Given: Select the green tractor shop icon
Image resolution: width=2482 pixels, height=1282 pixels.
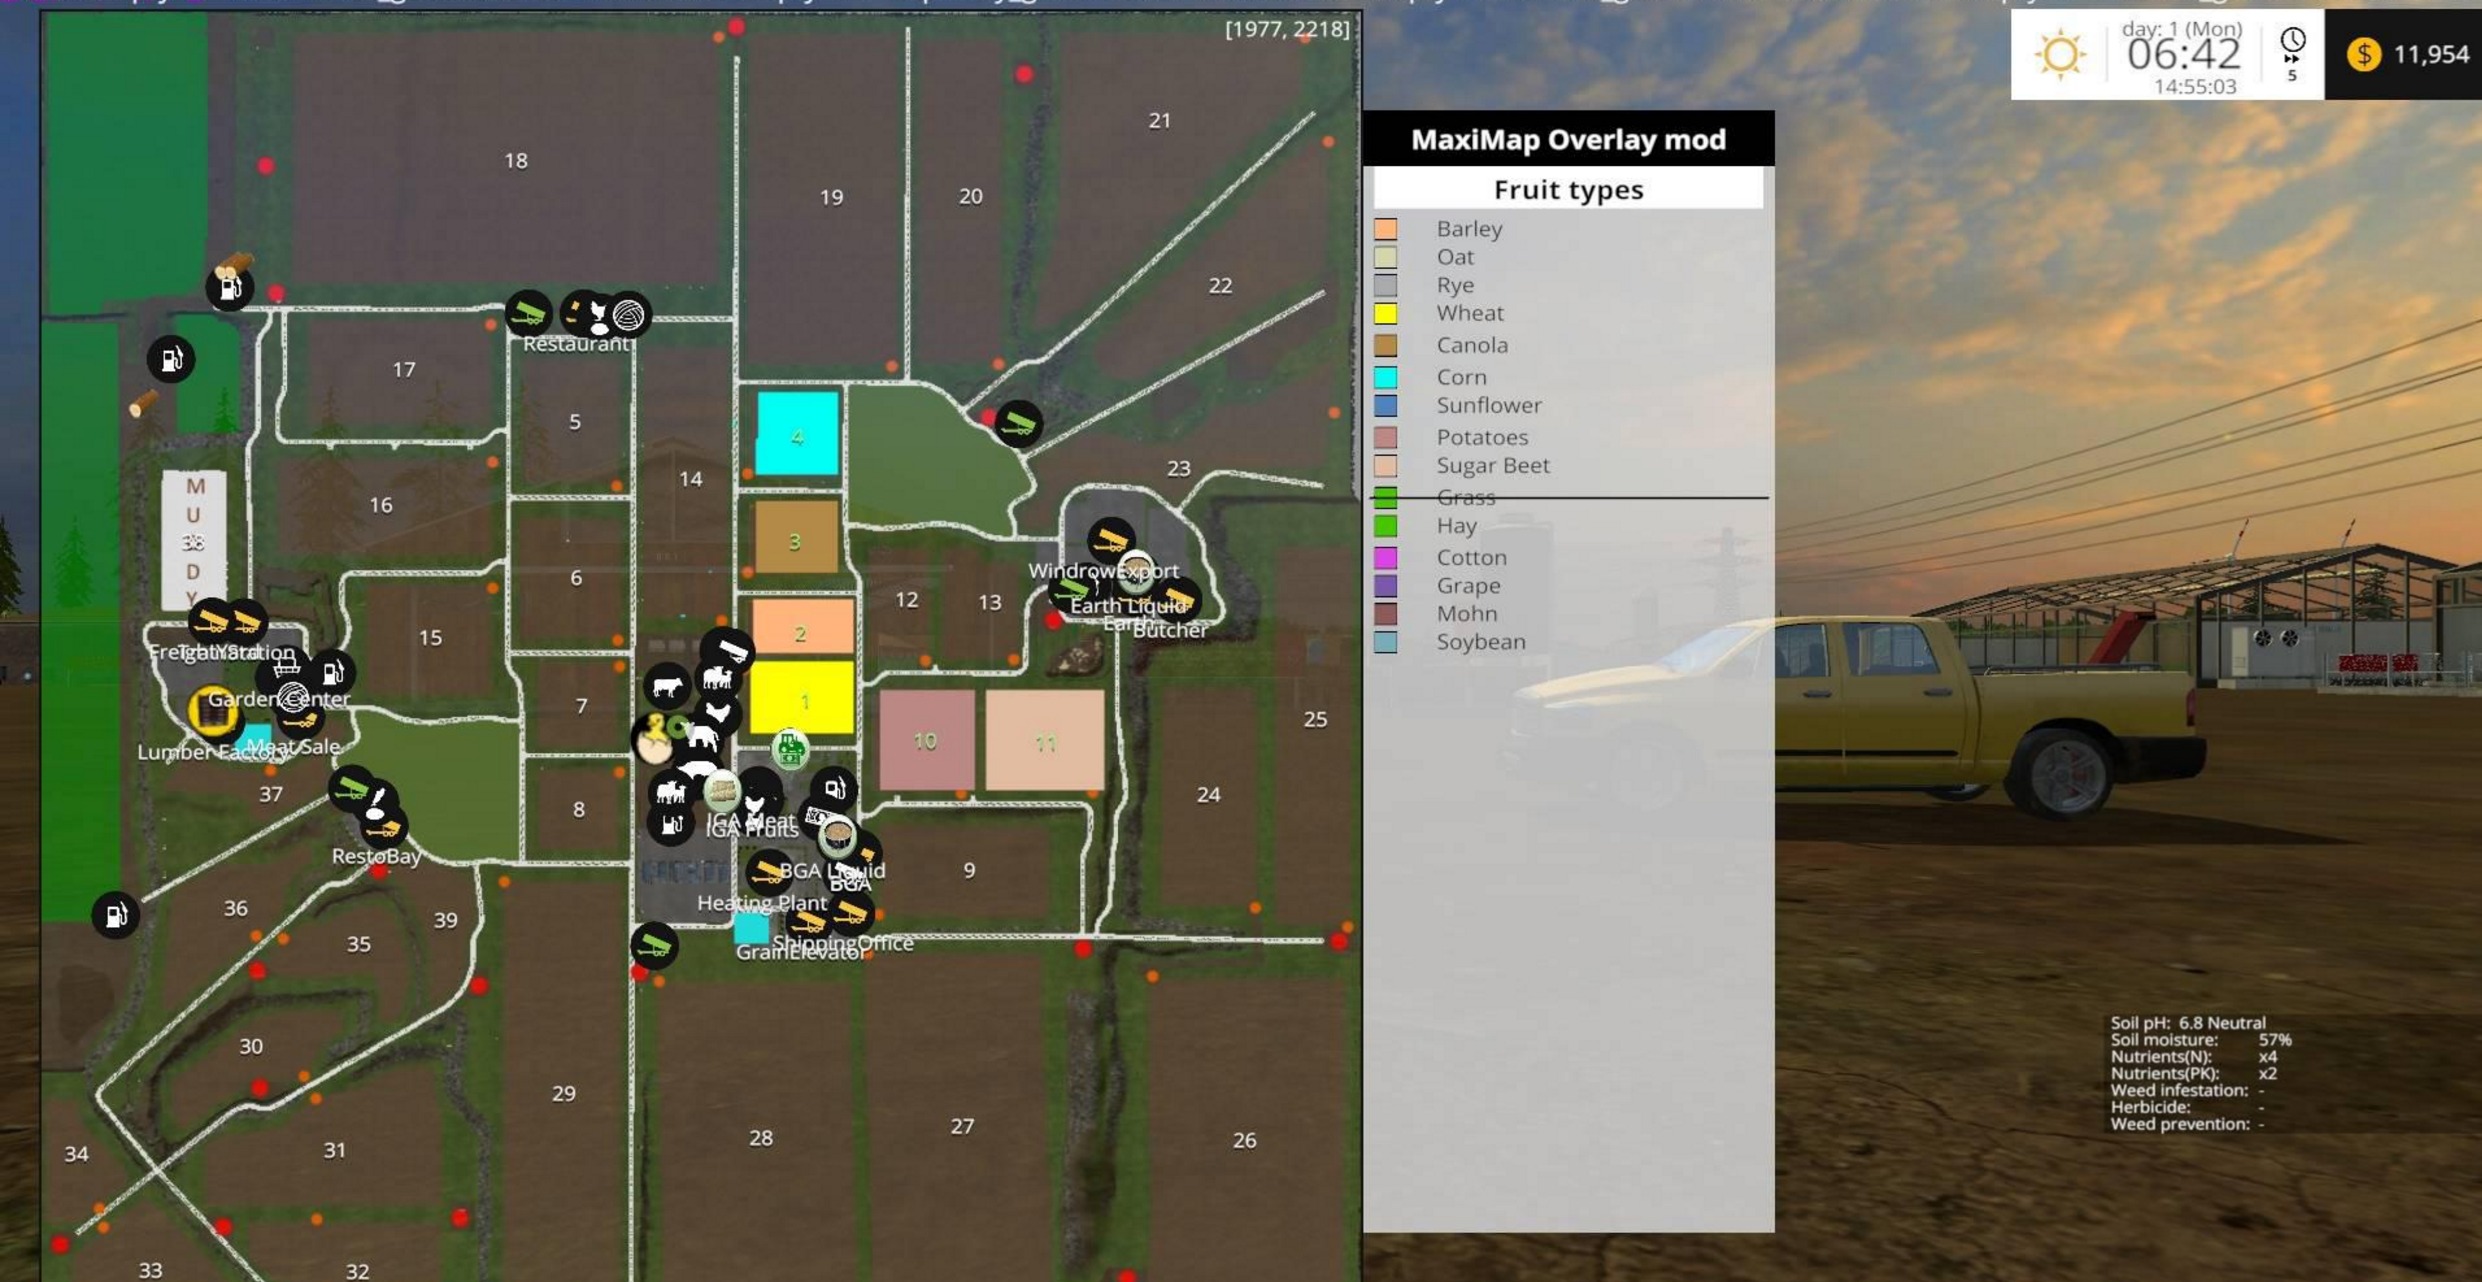Looking at the screenshot, I should 790,748.
